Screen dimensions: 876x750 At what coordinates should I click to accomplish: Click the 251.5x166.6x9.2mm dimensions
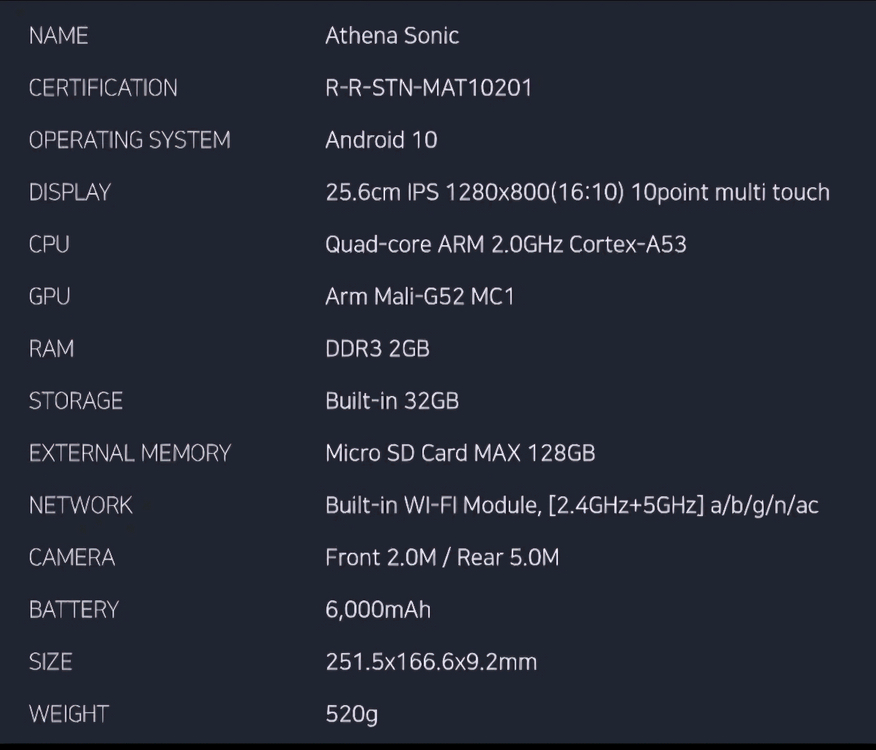point(431,661)
